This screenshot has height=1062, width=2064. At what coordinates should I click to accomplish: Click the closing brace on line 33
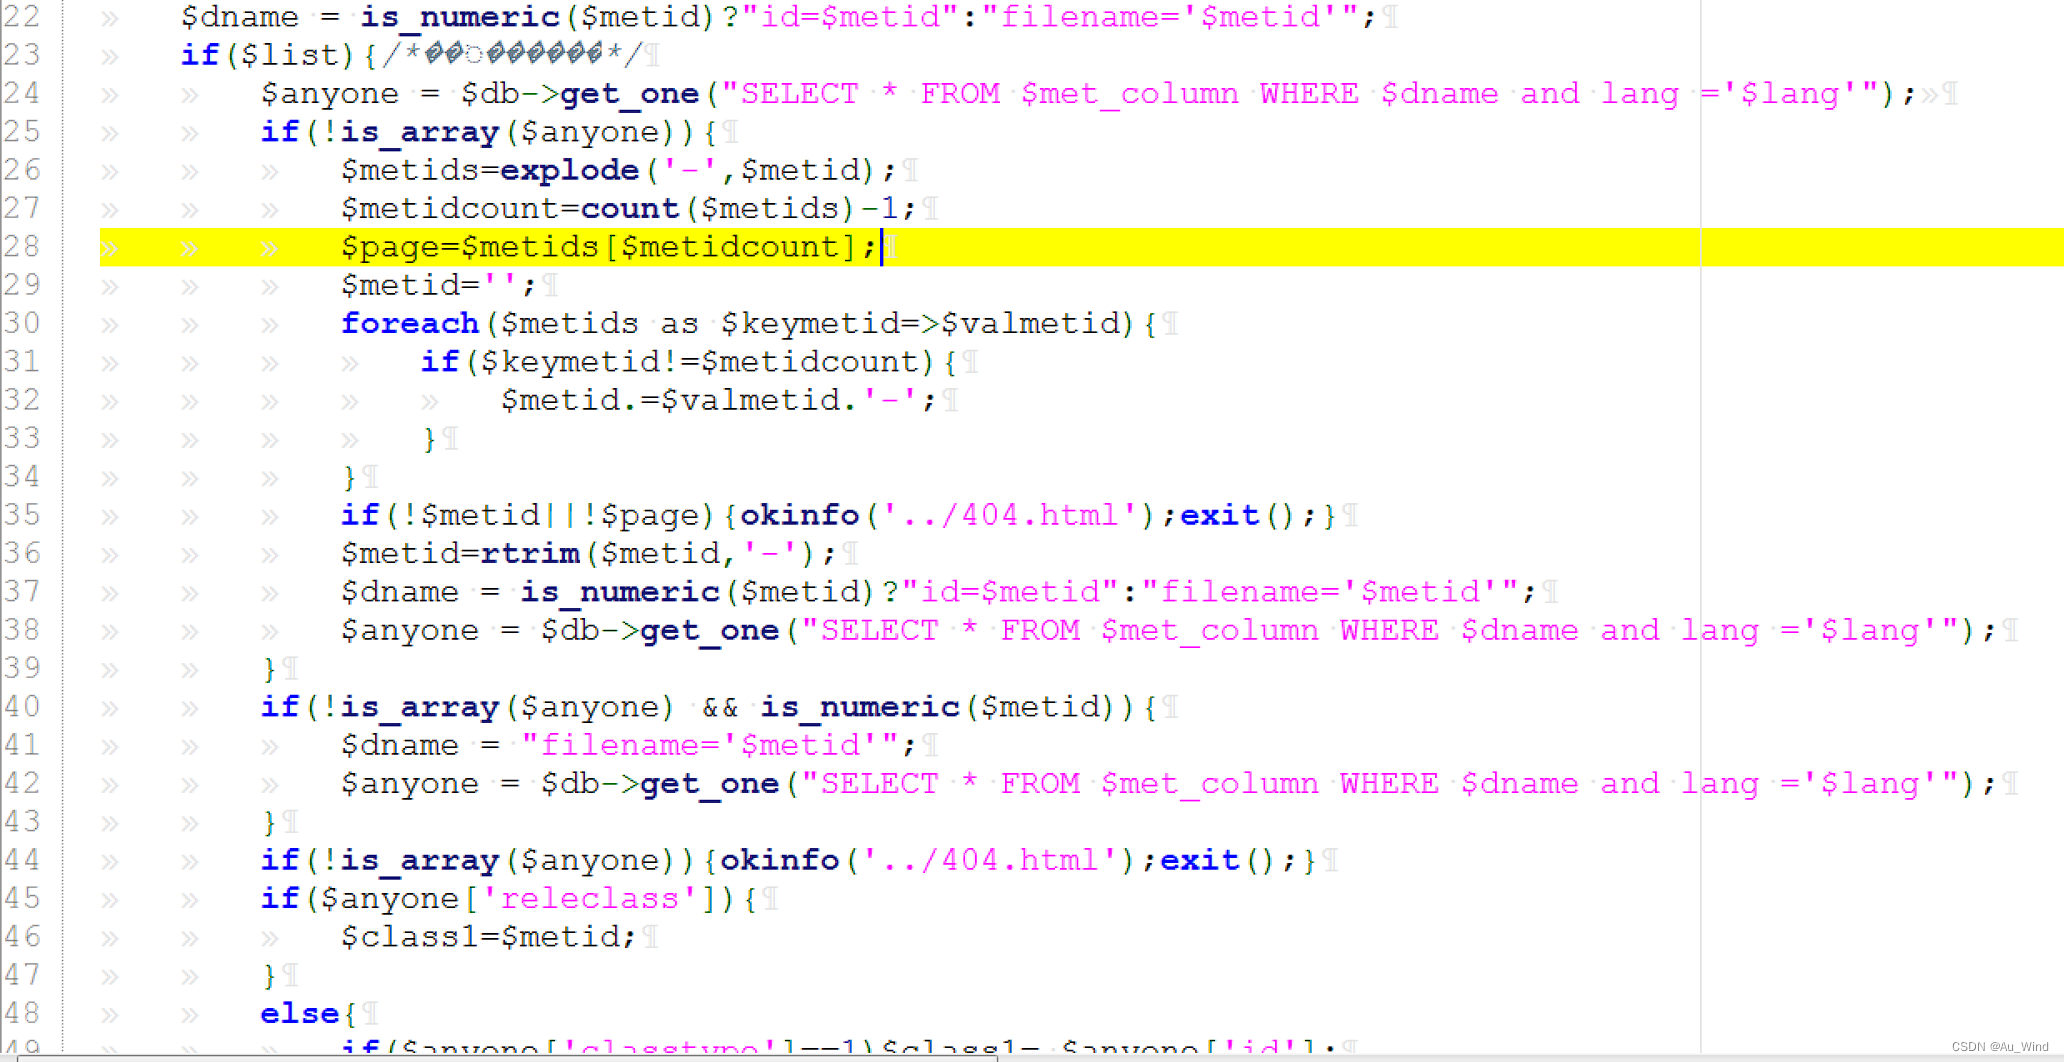click(x=430, y=439)
